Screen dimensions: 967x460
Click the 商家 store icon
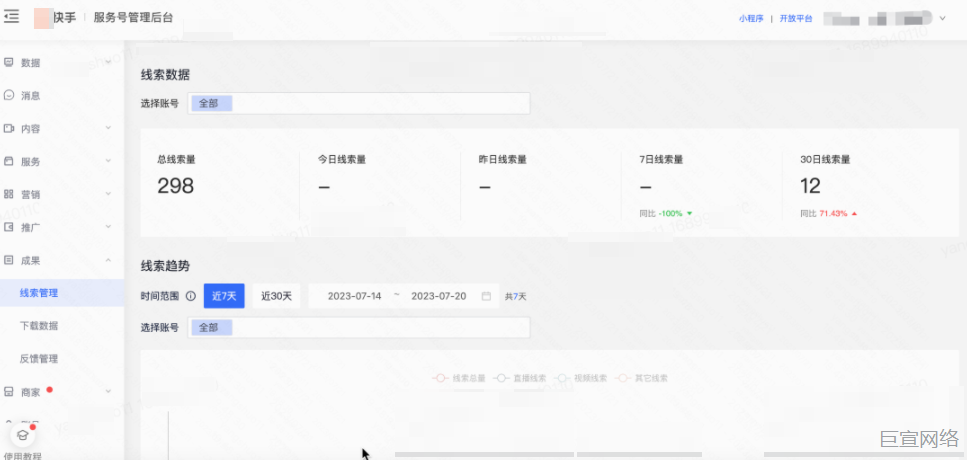(x=9, y=392)
